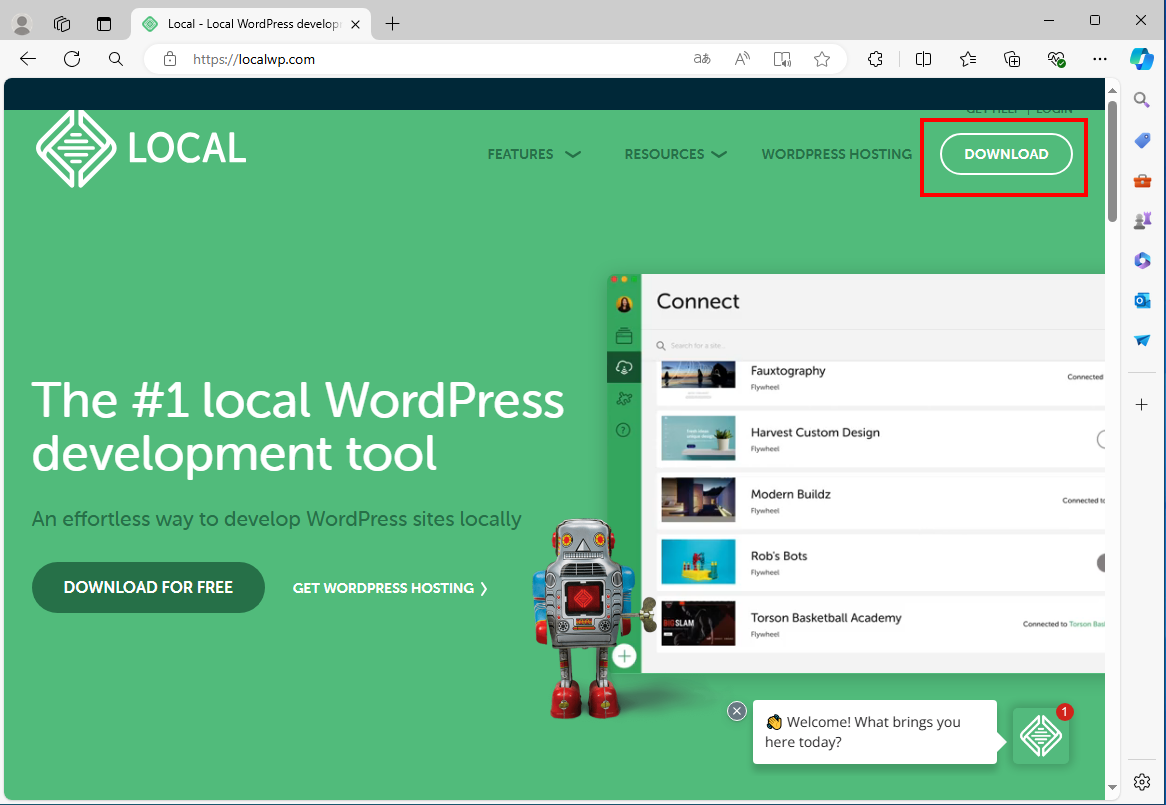Open Copilot in the Edge sidebar
1166x805 pixels.
1141,58
